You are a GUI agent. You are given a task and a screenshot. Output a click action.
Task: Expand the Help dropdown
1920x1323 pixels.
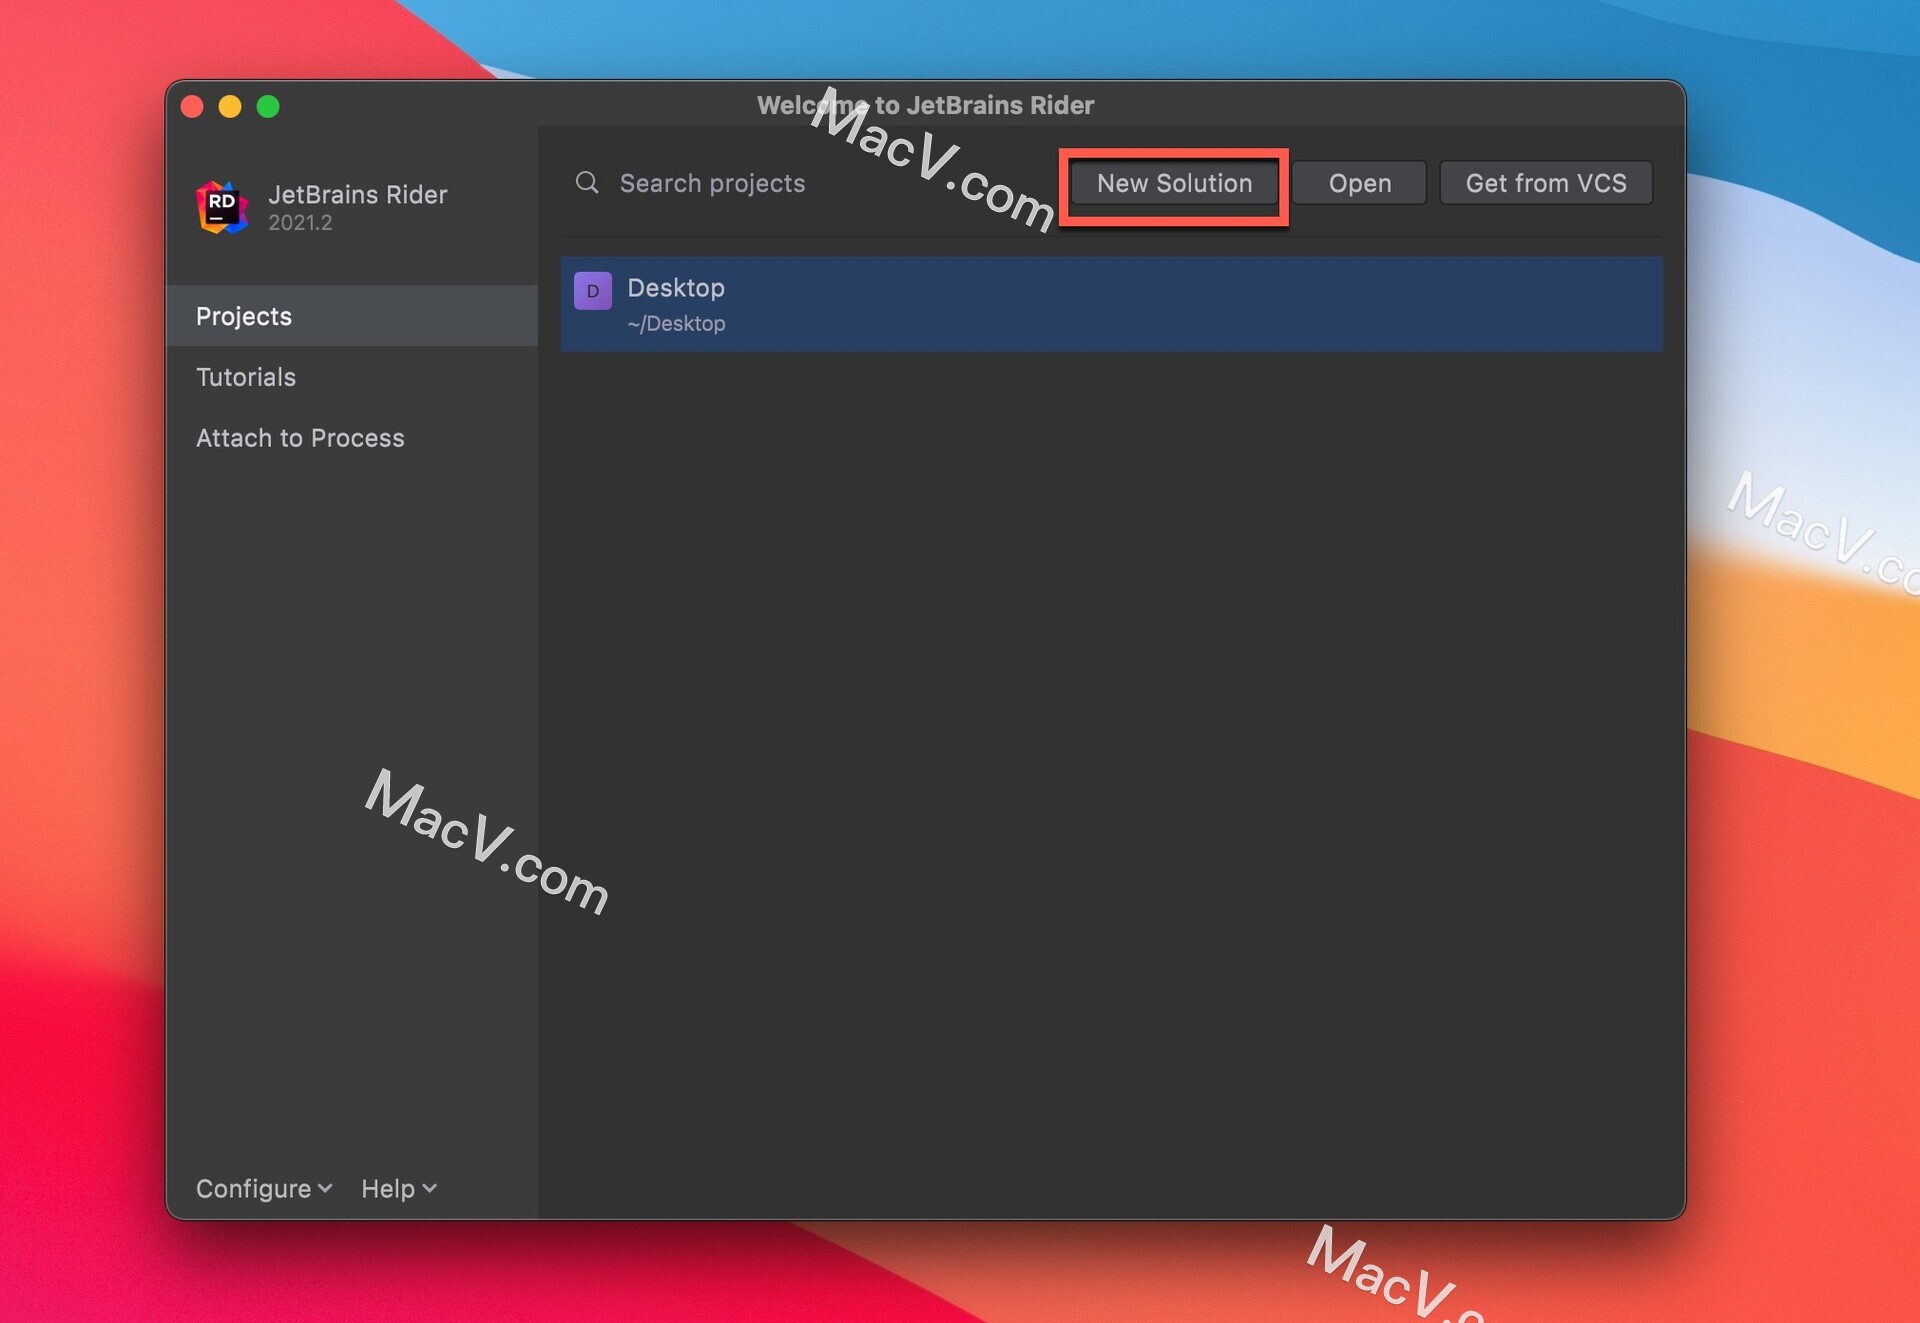pyautogui.click(x=399, y=1188)
